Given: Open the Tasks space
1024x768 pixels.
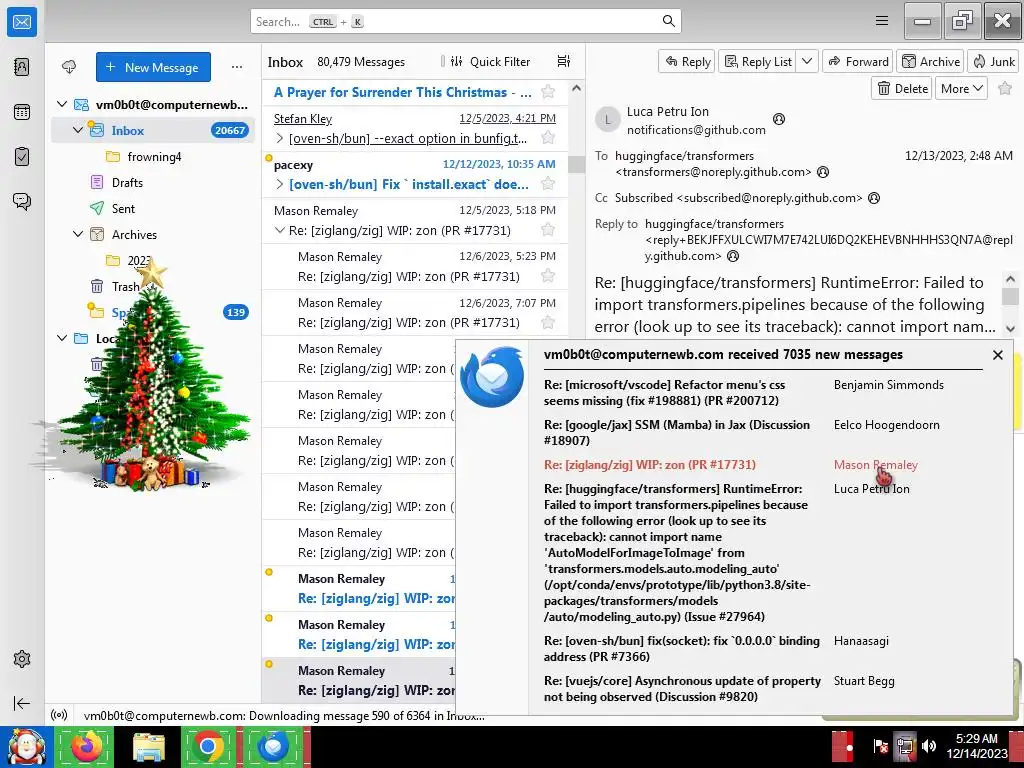Looking at the screenshot, I should click(22, 157).
